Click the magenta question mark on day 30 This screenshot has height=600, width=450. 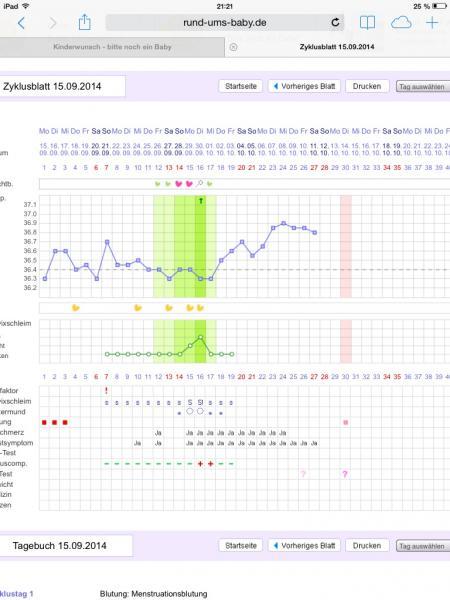point(345,474)
